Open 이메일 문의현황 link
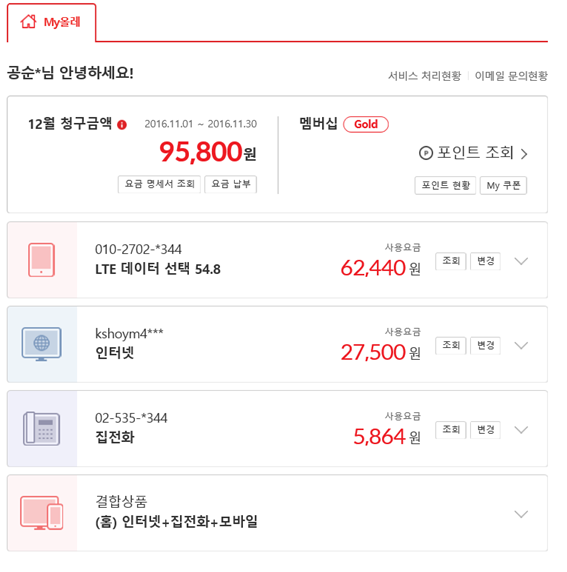The width and height of the screenshot is (567, 572). pyautogui.click(x=511, y=76)
